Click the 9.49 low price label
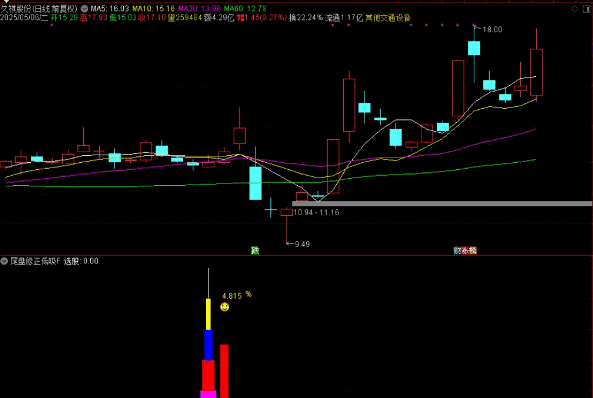593x398 pixels. pyautogui.click(x=302, y=244)
